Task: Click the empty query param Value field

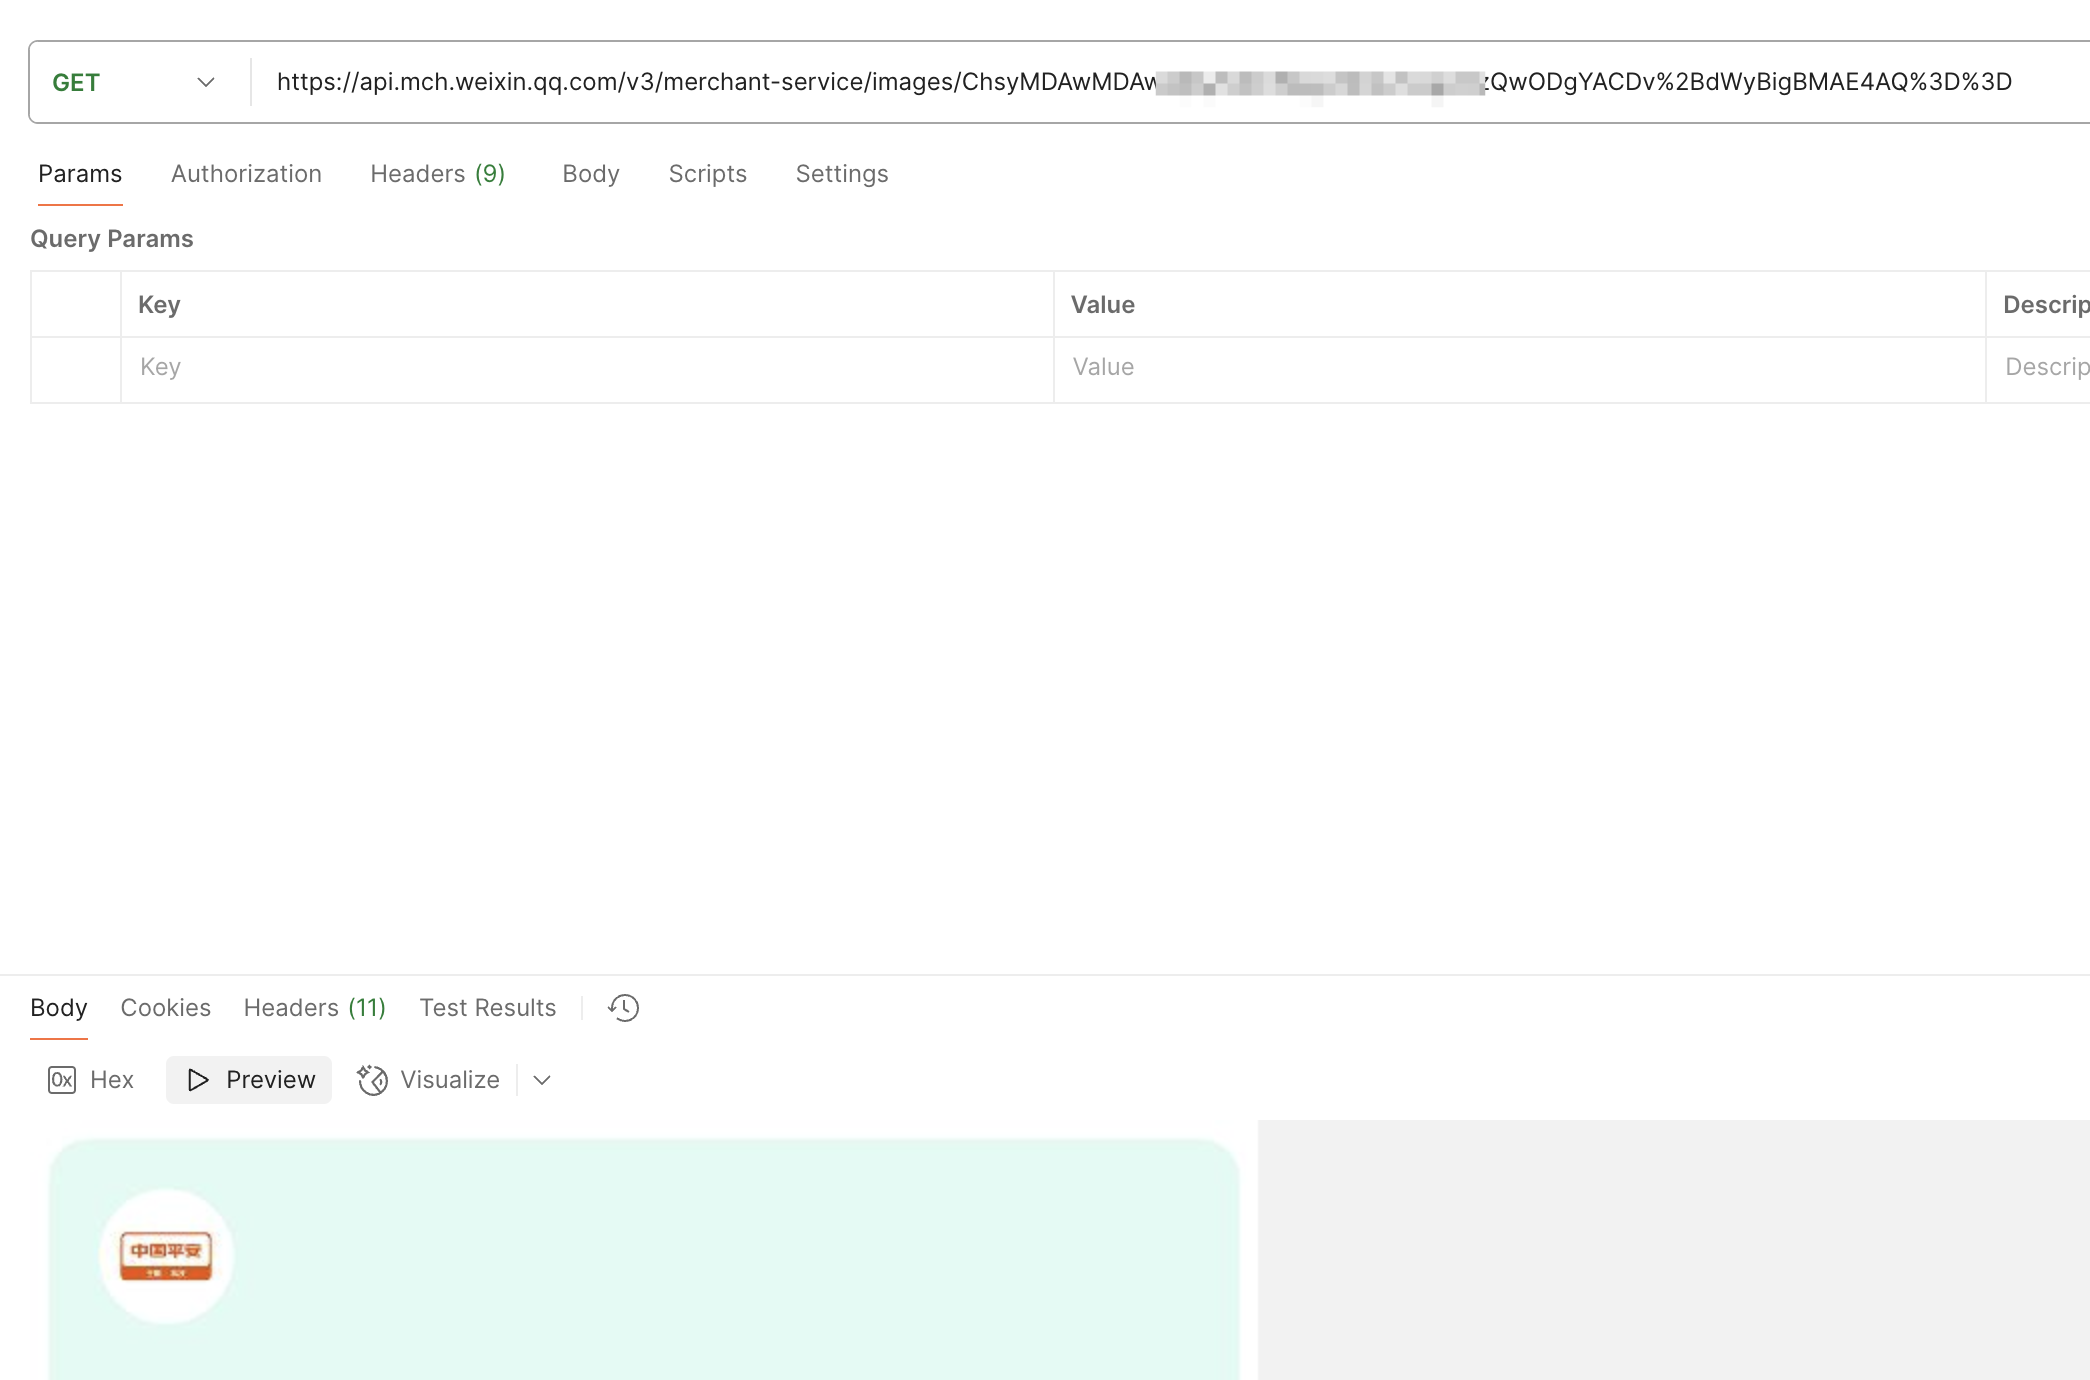Action: click(1518, 367)
